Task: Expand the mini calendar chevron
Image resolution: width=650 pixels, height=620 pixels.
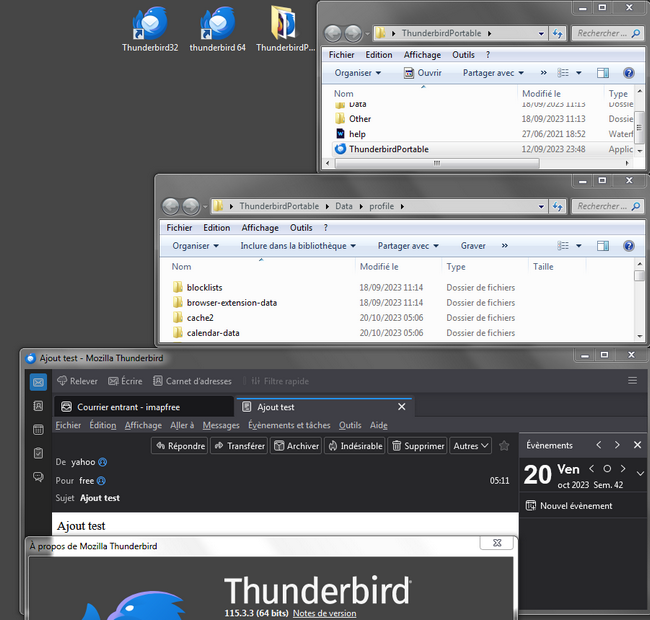Action: tap(640, 473)
